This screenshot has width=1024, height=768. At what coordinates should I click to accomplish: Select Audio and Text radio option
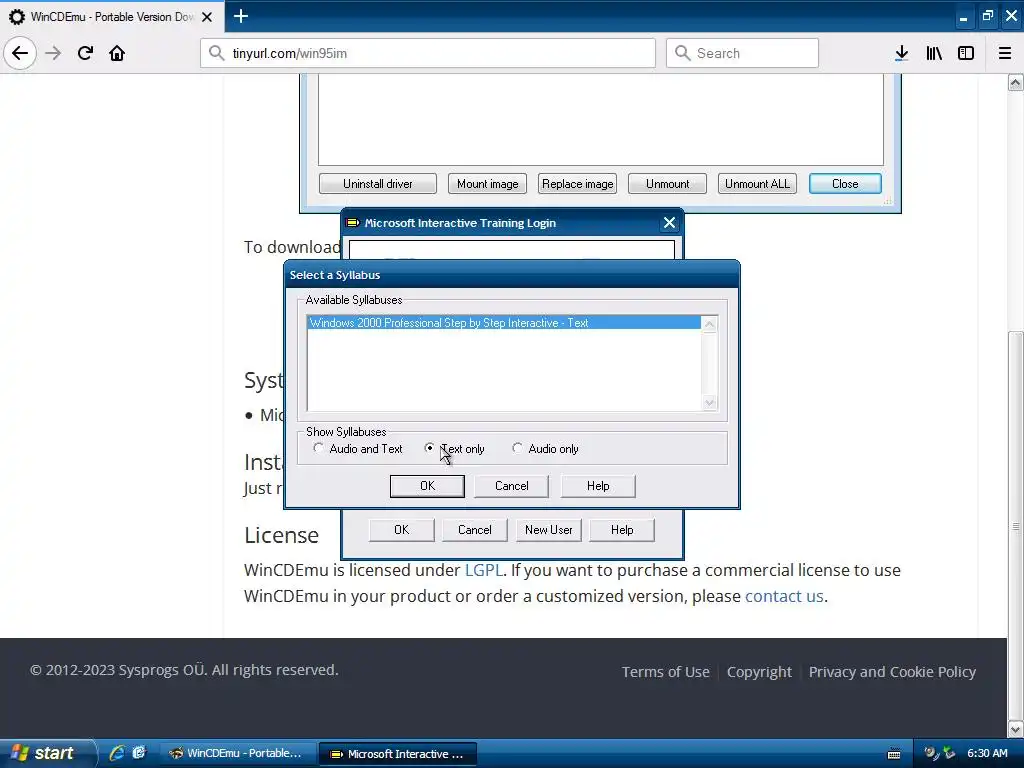coord(359,449)
